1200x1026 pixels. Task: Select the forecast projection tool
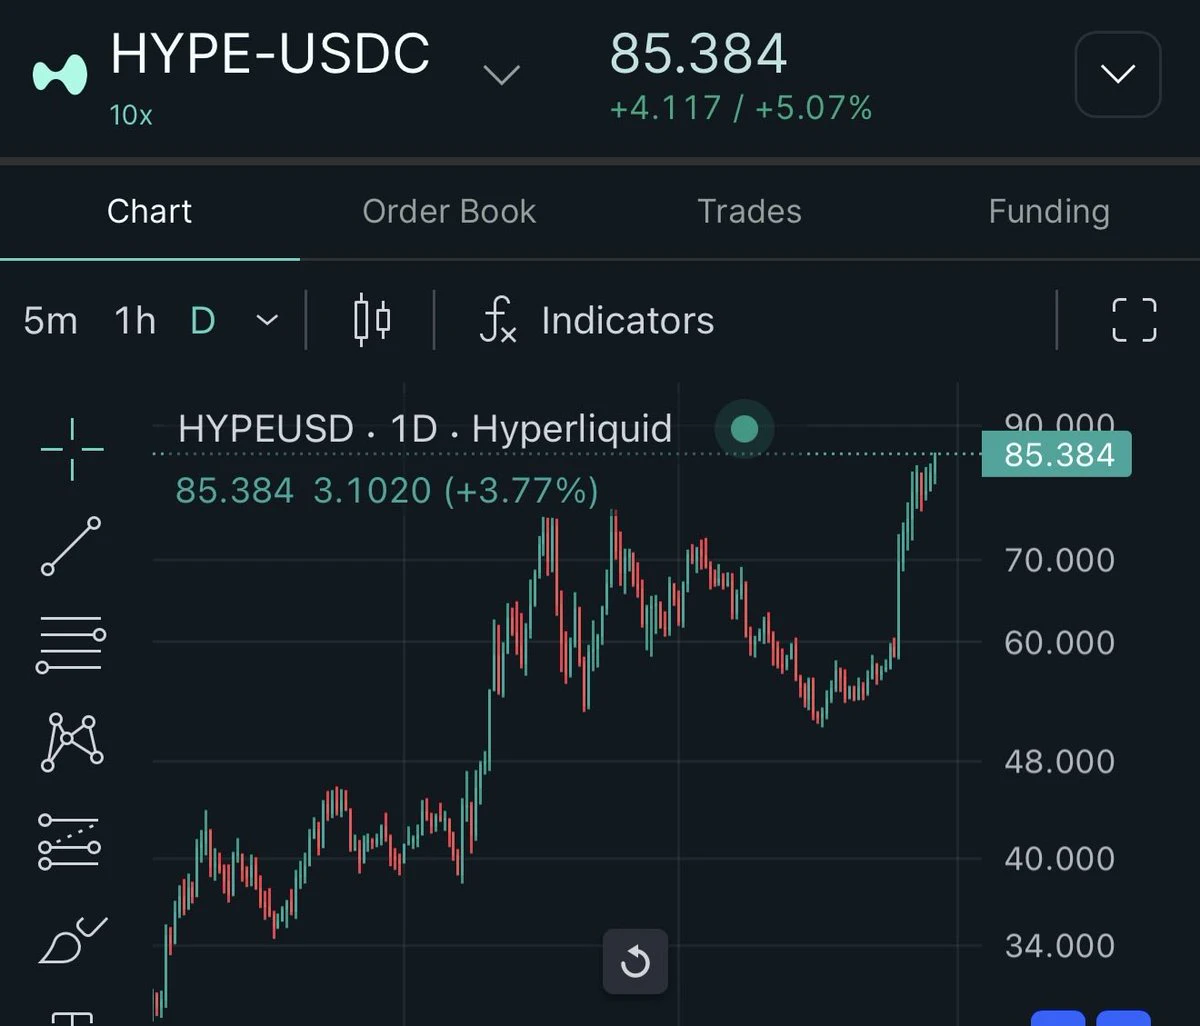pos(70,841)
